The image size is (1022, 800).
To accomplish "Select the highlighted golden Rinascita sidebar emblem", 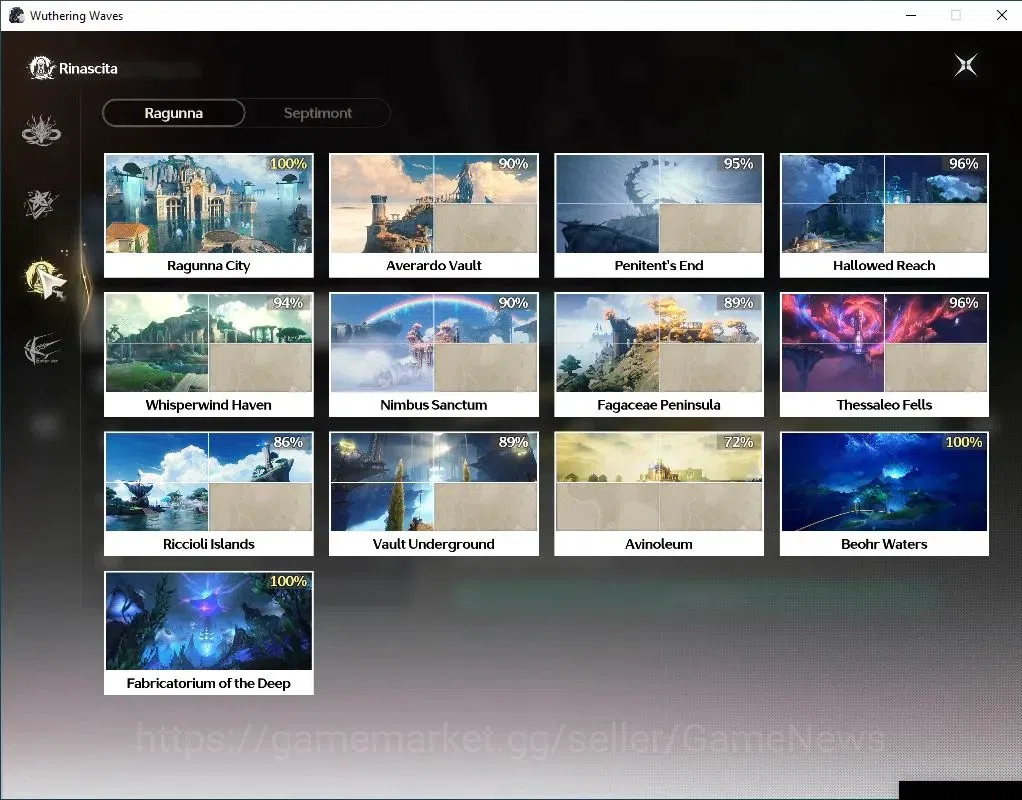I will pos(44,278).
